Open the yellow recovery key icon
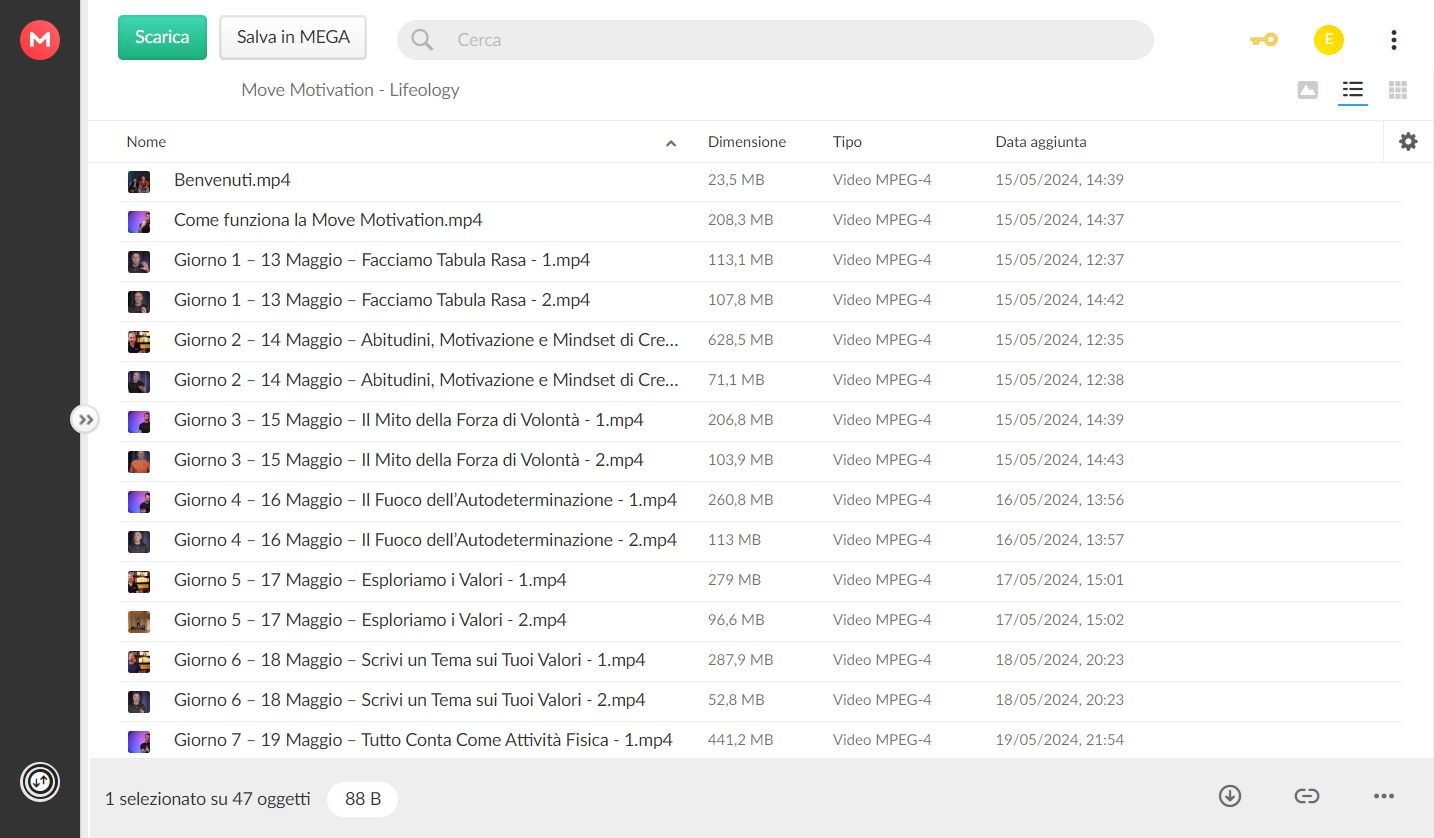The height and width of the screenshot is (838, 1434). click(x=1264, y=40)
